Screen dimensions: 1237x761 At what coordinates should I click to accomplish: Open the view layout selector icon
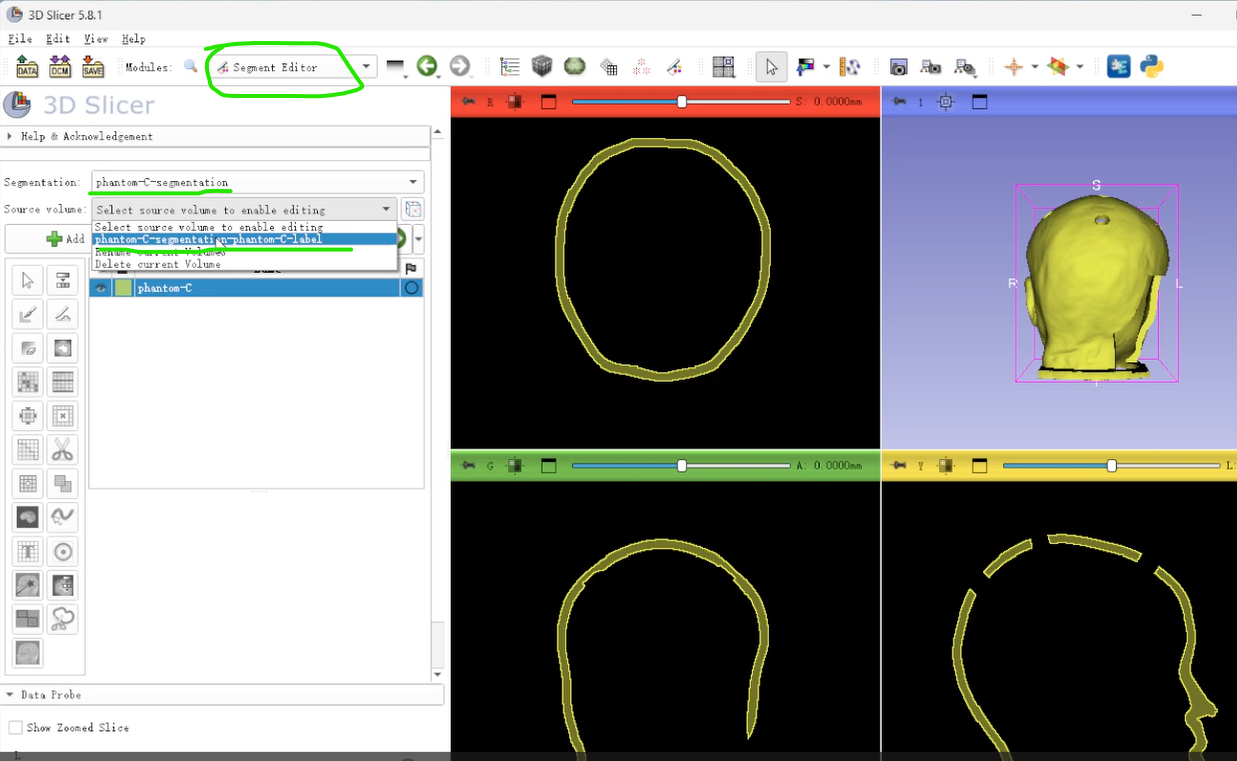pyautogui.click(x=723, y=67)
